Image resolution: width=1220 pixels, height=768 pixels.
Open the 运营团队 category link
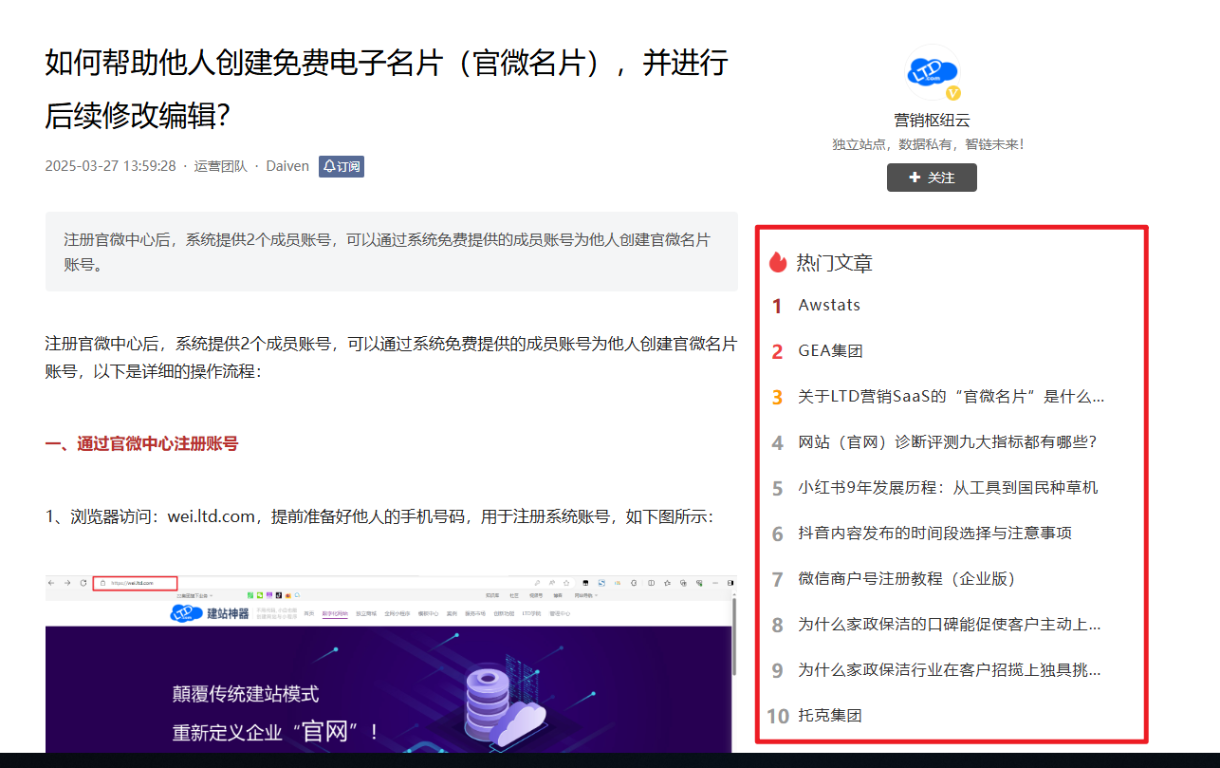(220, 166)
